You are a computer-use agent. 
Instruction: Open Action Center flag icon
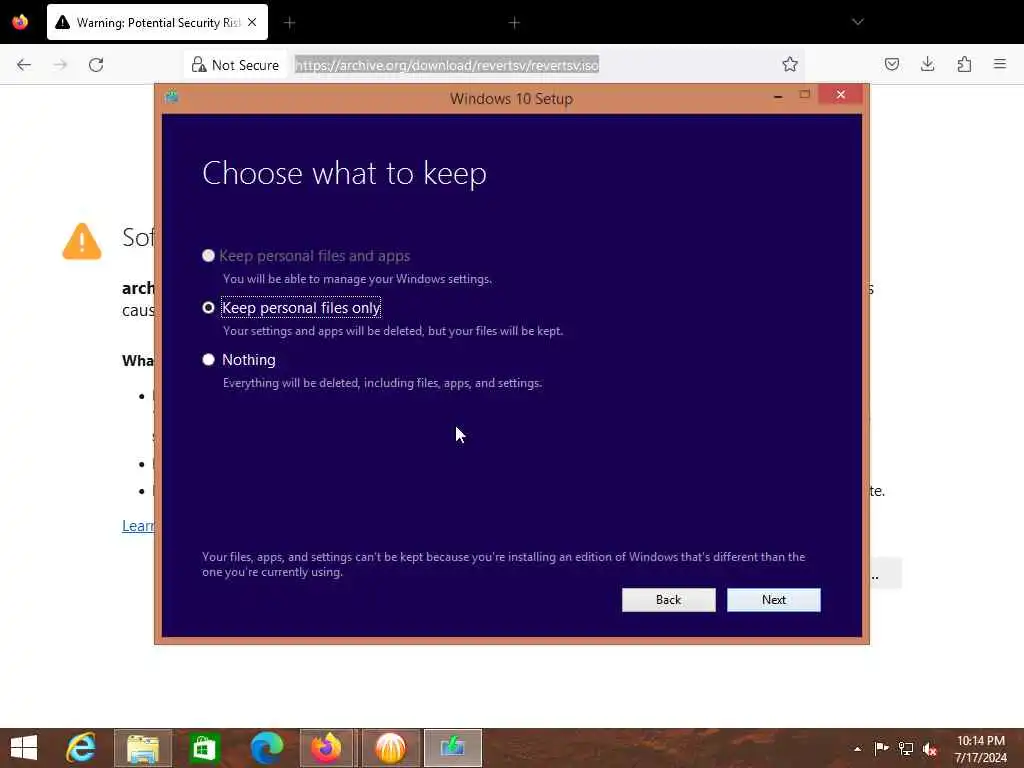(x=881, y=748)
